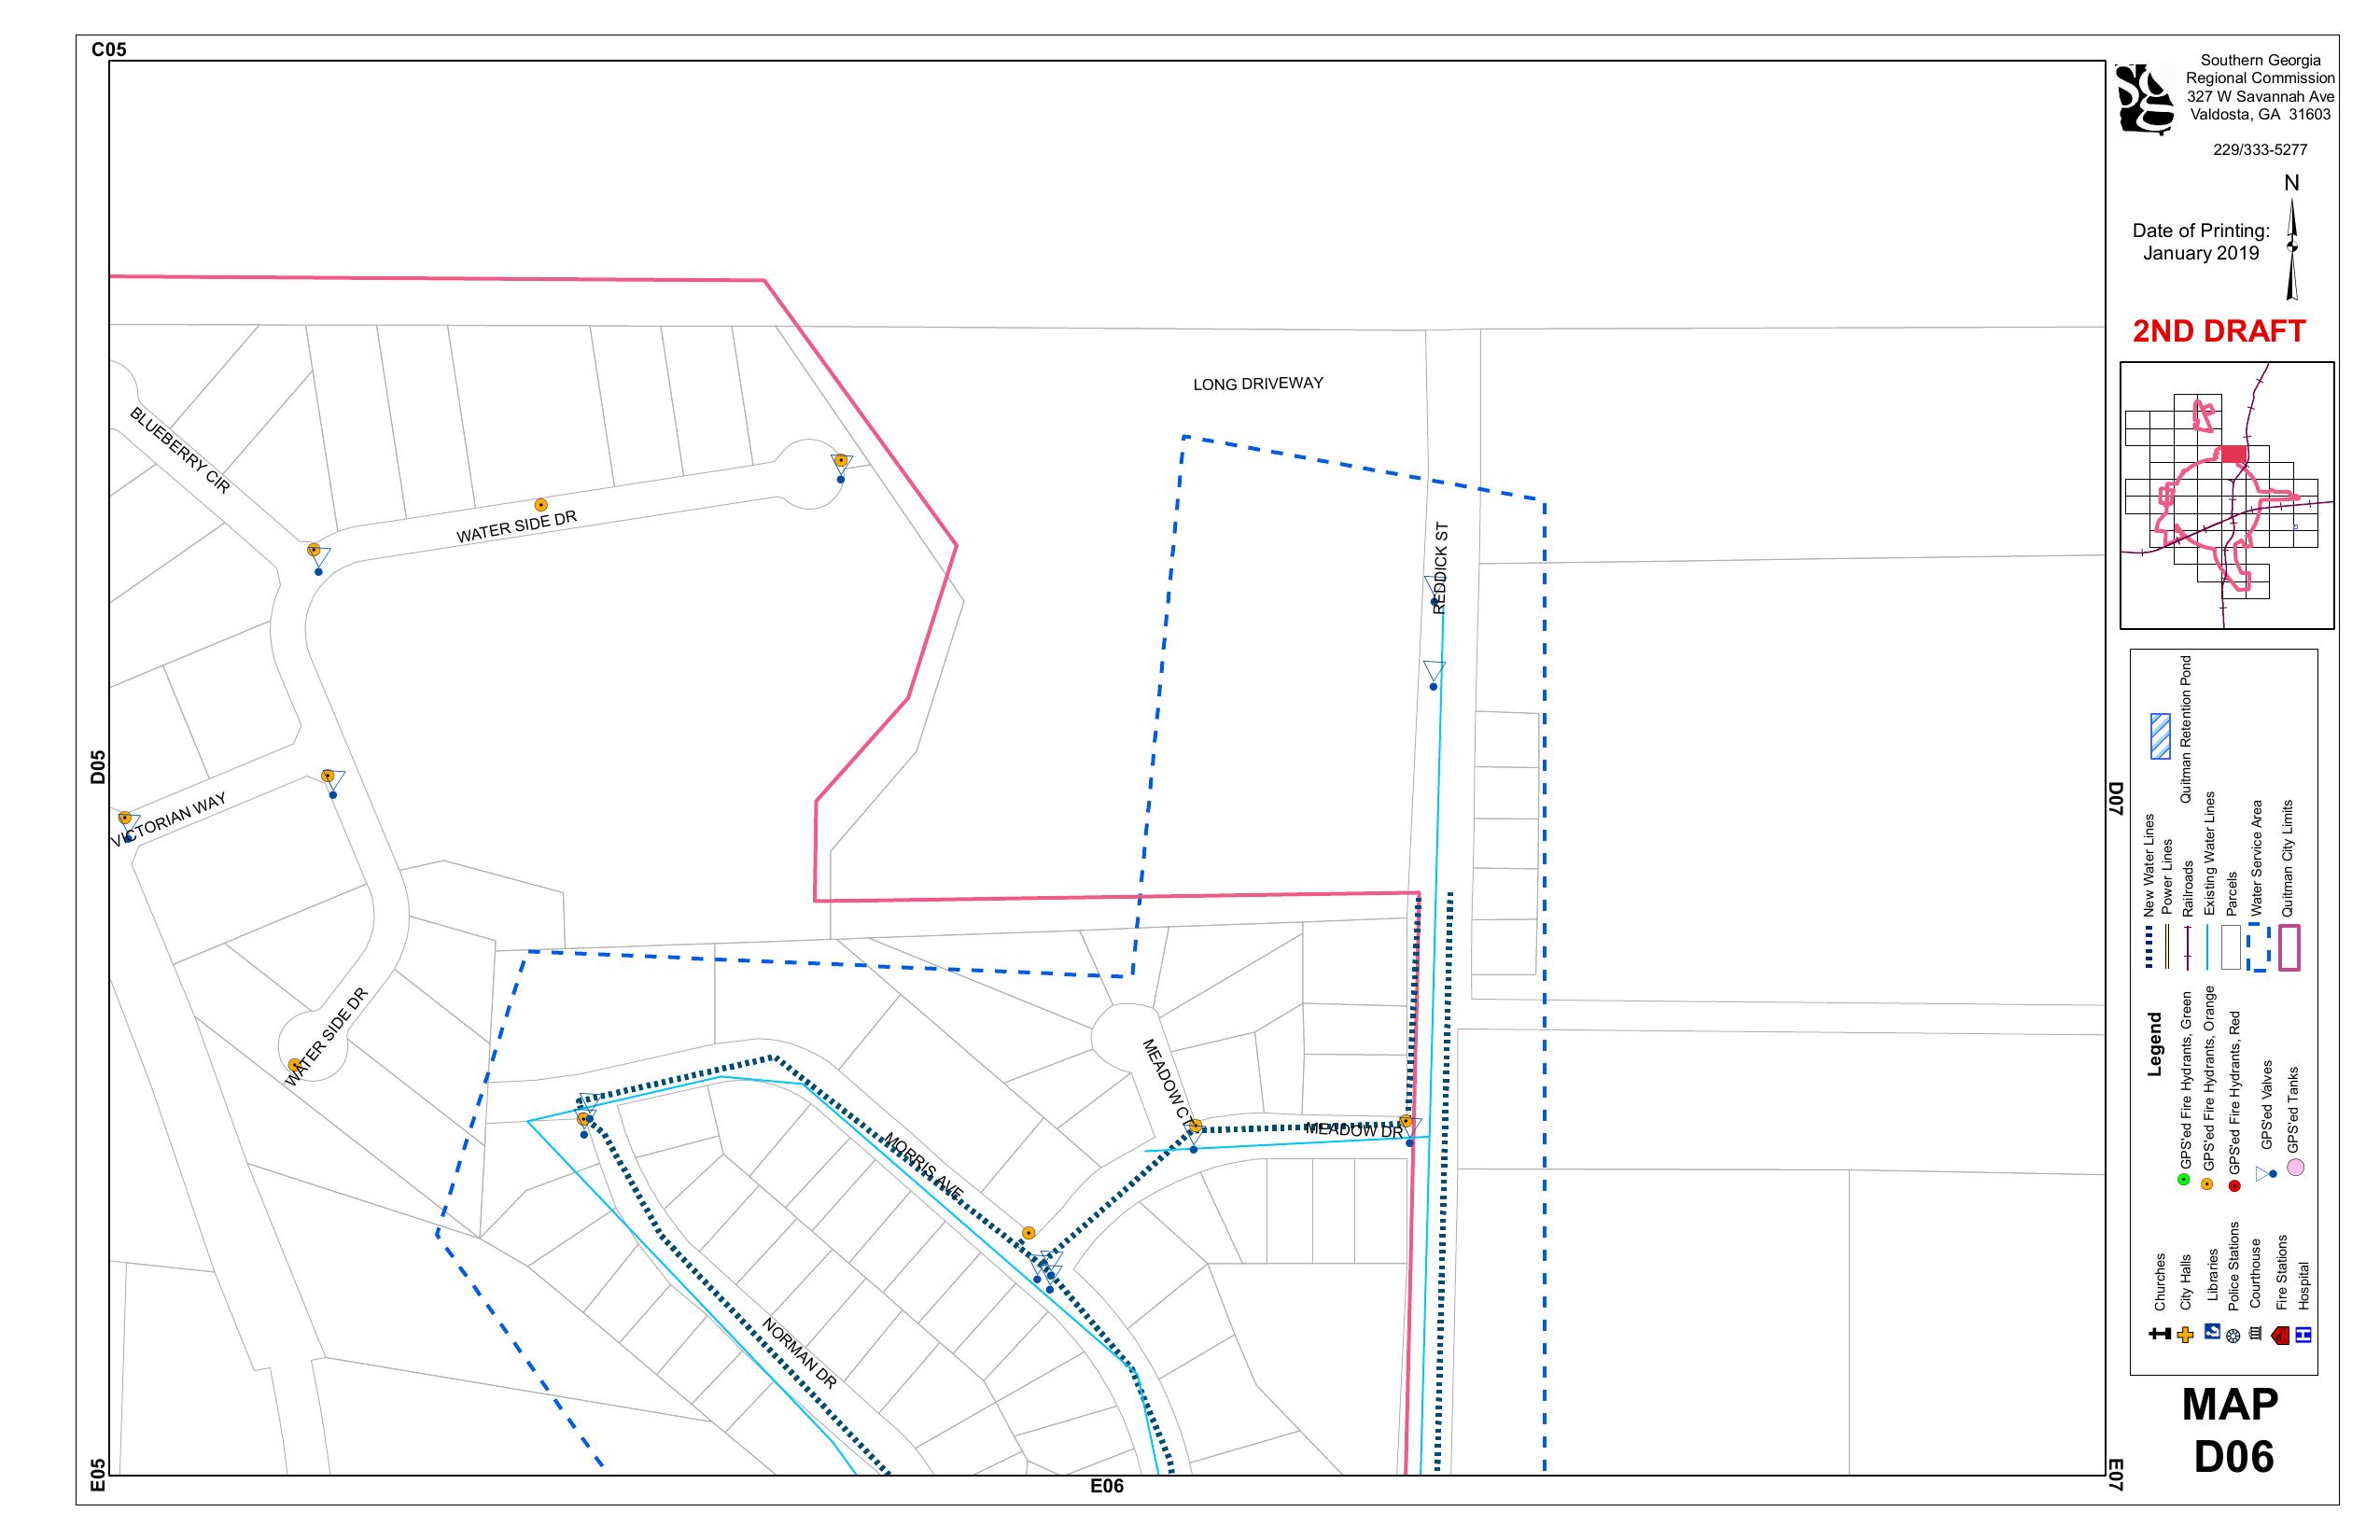Click the orange hydrant on MORRIS AVE
2380x1540 pixels.
1028,1233
